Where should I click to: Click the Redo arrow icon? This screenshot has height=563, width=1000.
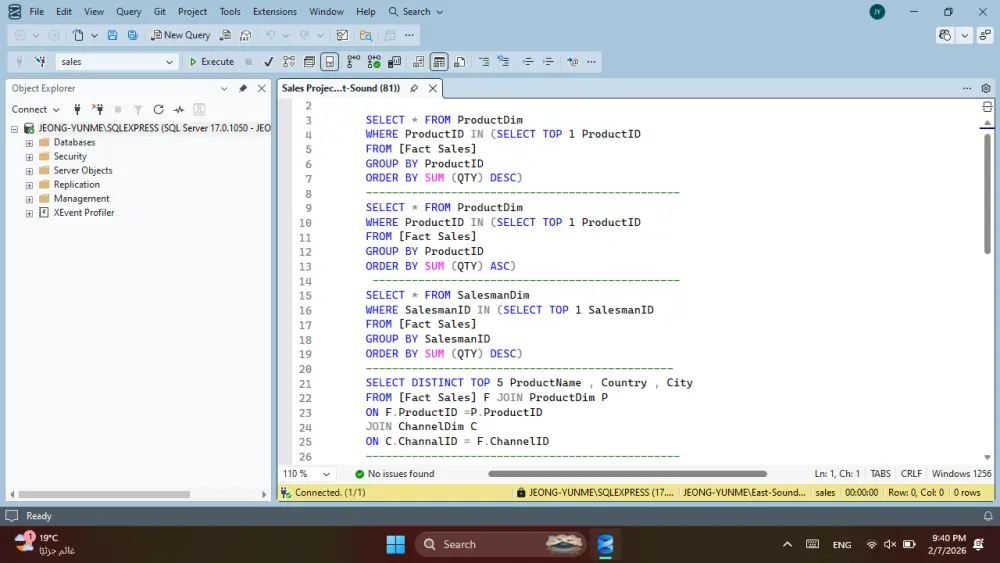coord(305,35)
